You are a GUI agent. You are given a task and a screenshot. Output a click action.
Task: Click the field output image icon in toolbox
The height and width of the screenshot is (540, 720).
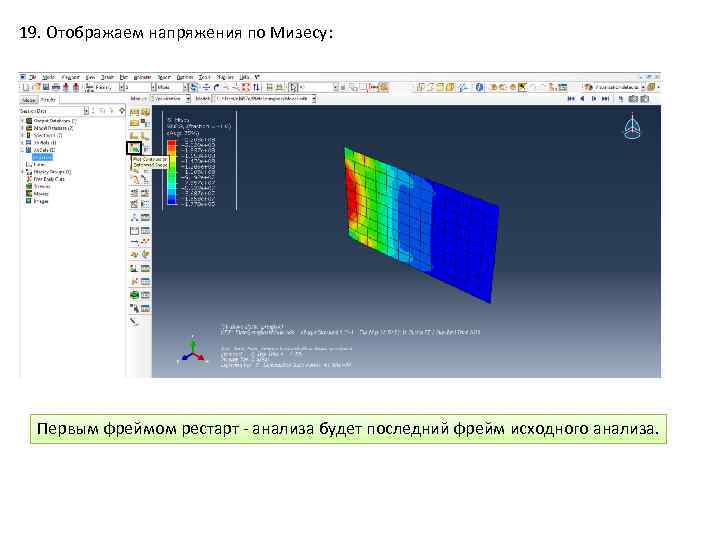click(135, 268)
